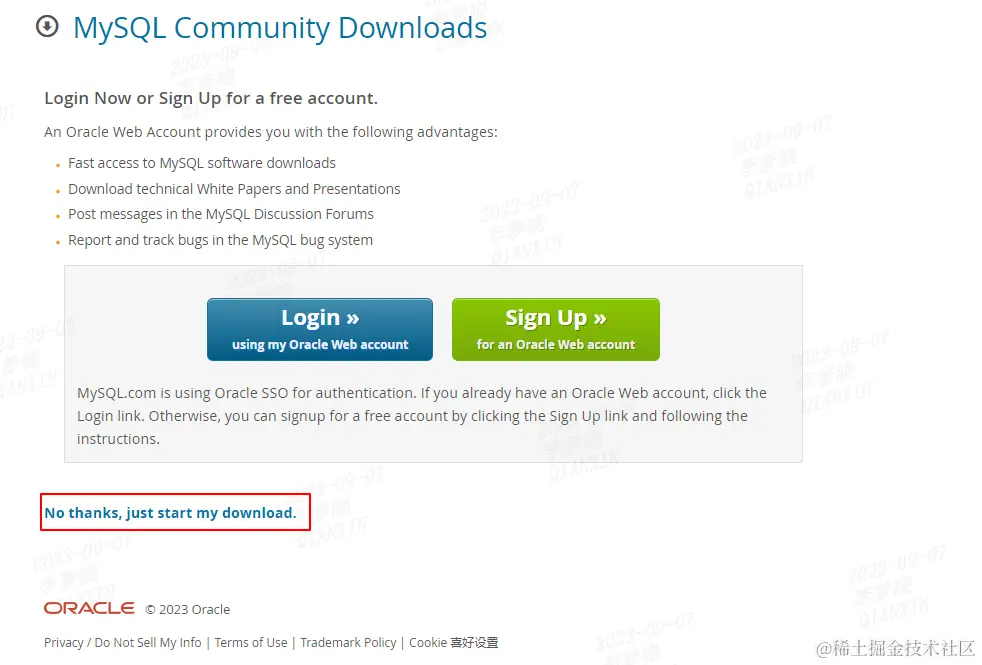View the Trademark Policy link
982x665 pixels.
click(348, 642)
